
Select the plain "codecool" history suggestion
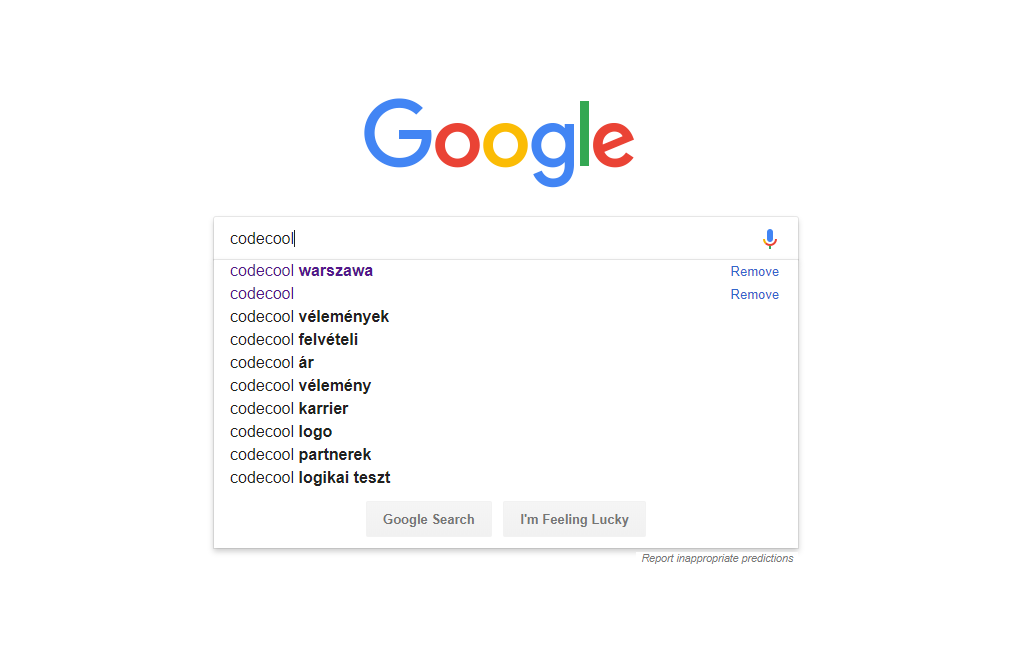[506, 294]
